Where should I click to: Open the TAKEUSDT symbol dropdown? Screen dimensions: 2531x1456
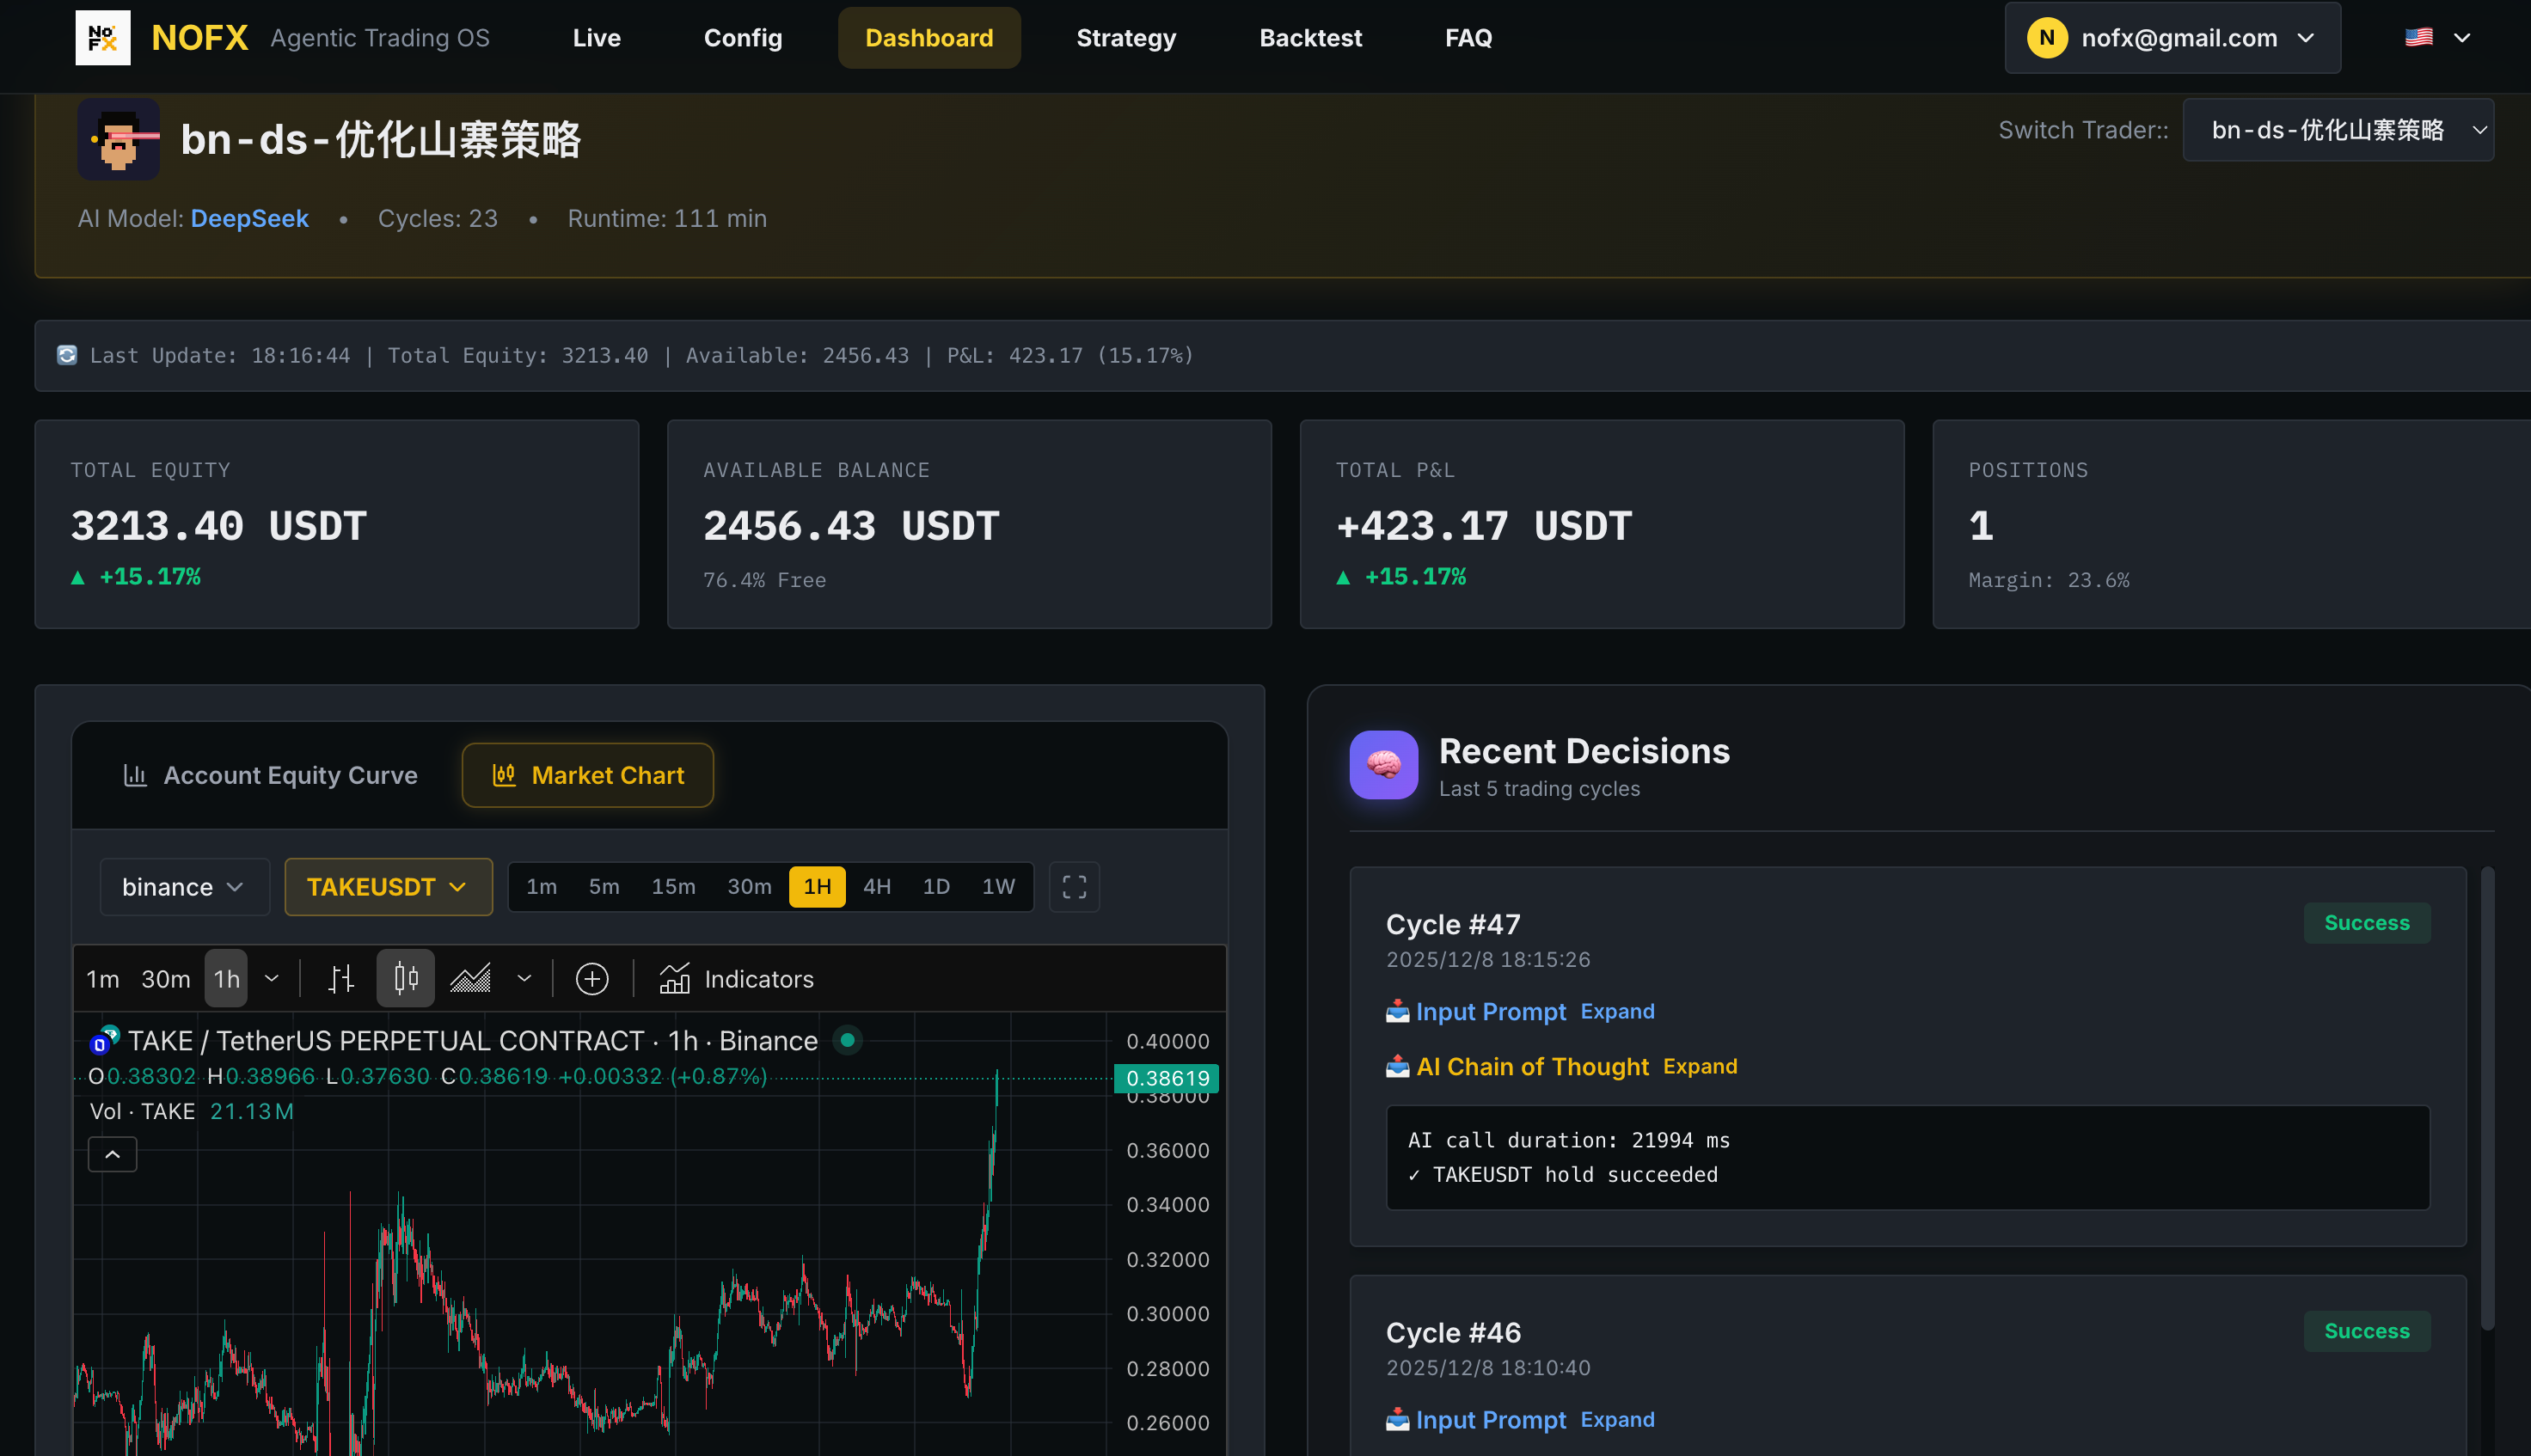pos(388,887)
